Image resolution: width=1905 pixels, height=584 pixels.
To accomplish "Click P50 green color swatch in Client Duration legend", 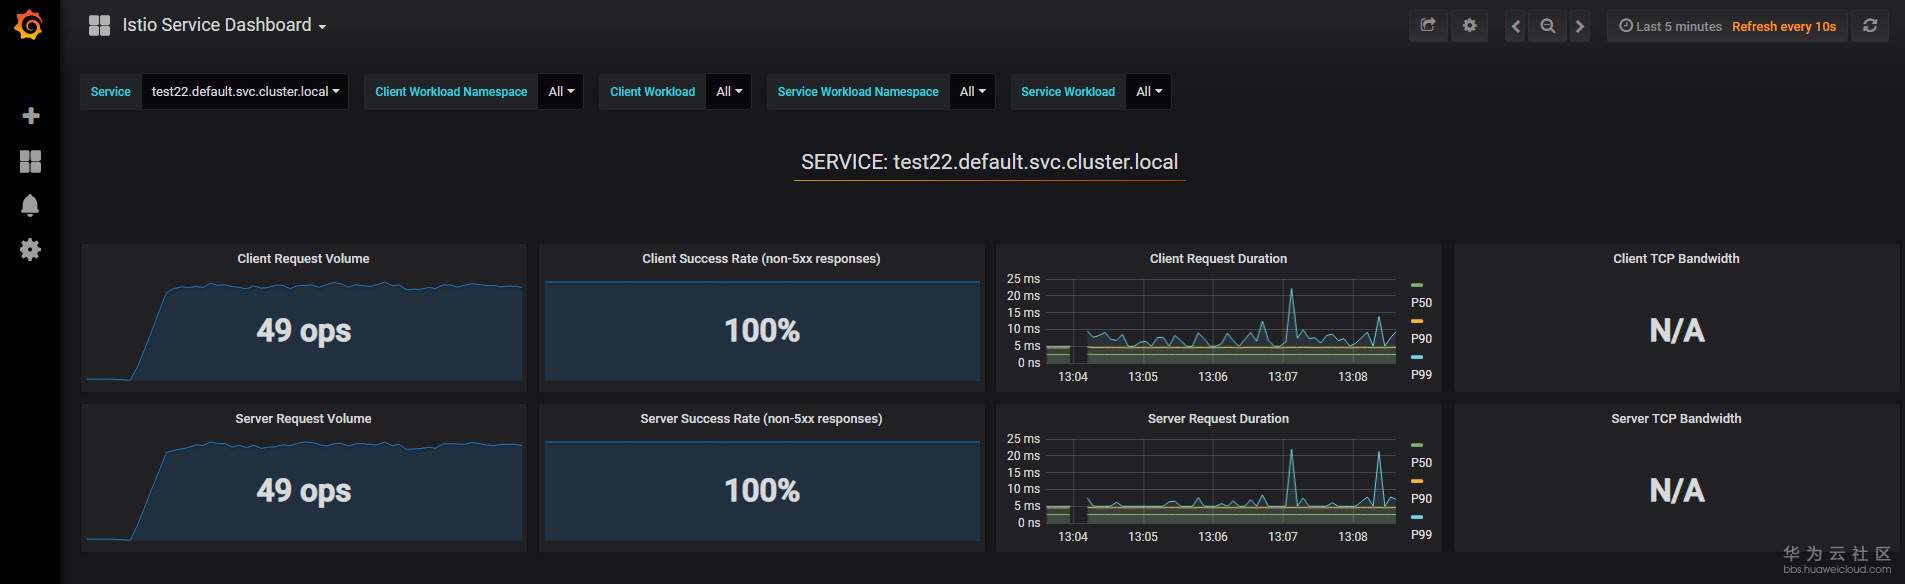I will [1416, 285].
